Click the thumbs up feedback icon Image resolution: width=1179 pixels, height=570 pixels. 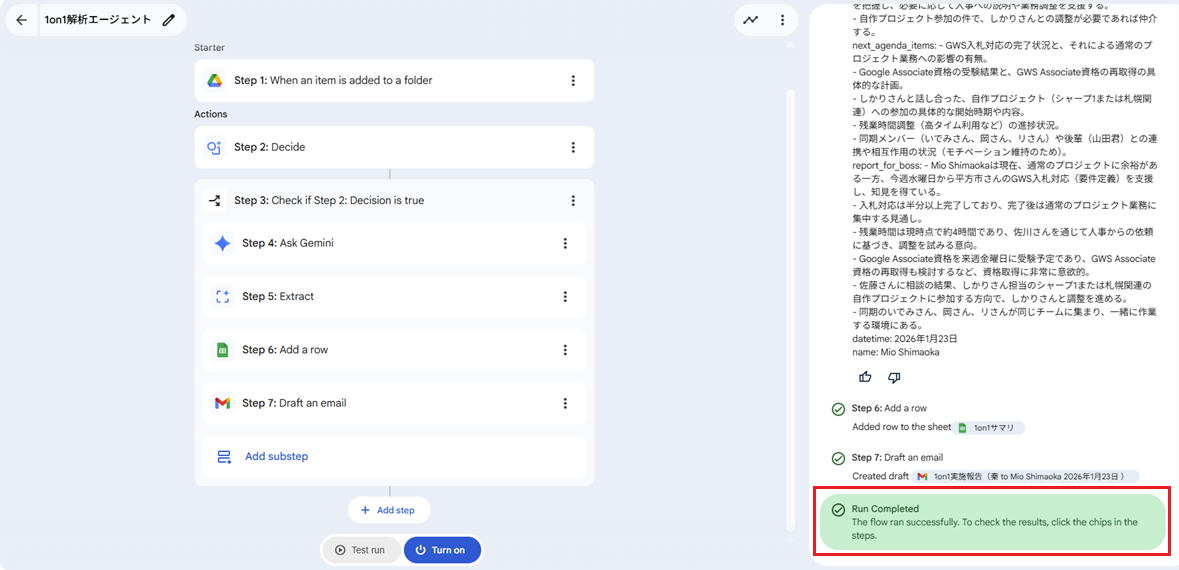865,377
